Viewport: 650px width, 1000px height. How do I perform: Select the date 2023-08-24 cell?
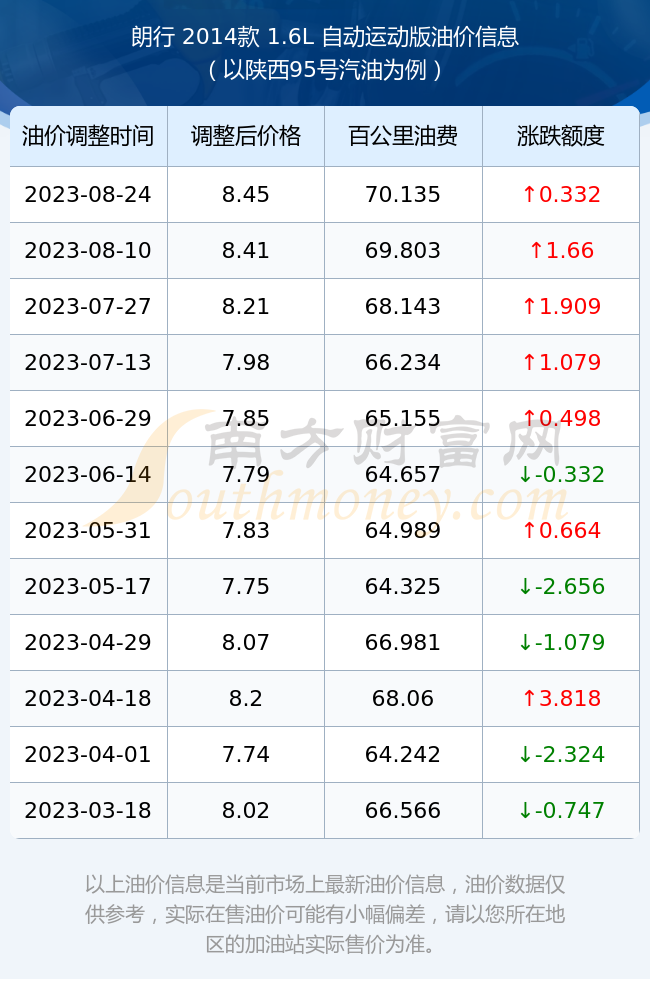point(88,195)
